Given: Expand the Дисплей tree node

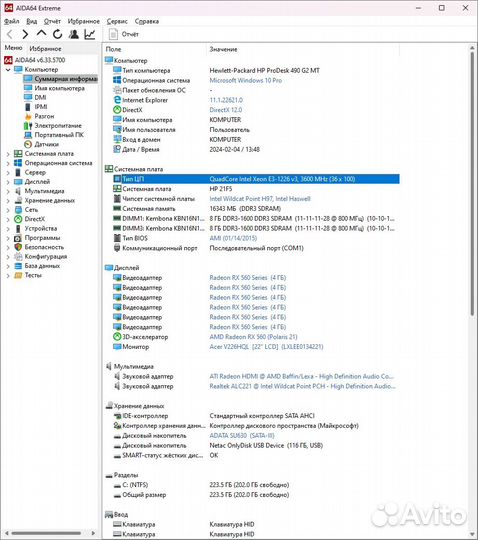Looking at the screenshot, I should coord(8,182).
